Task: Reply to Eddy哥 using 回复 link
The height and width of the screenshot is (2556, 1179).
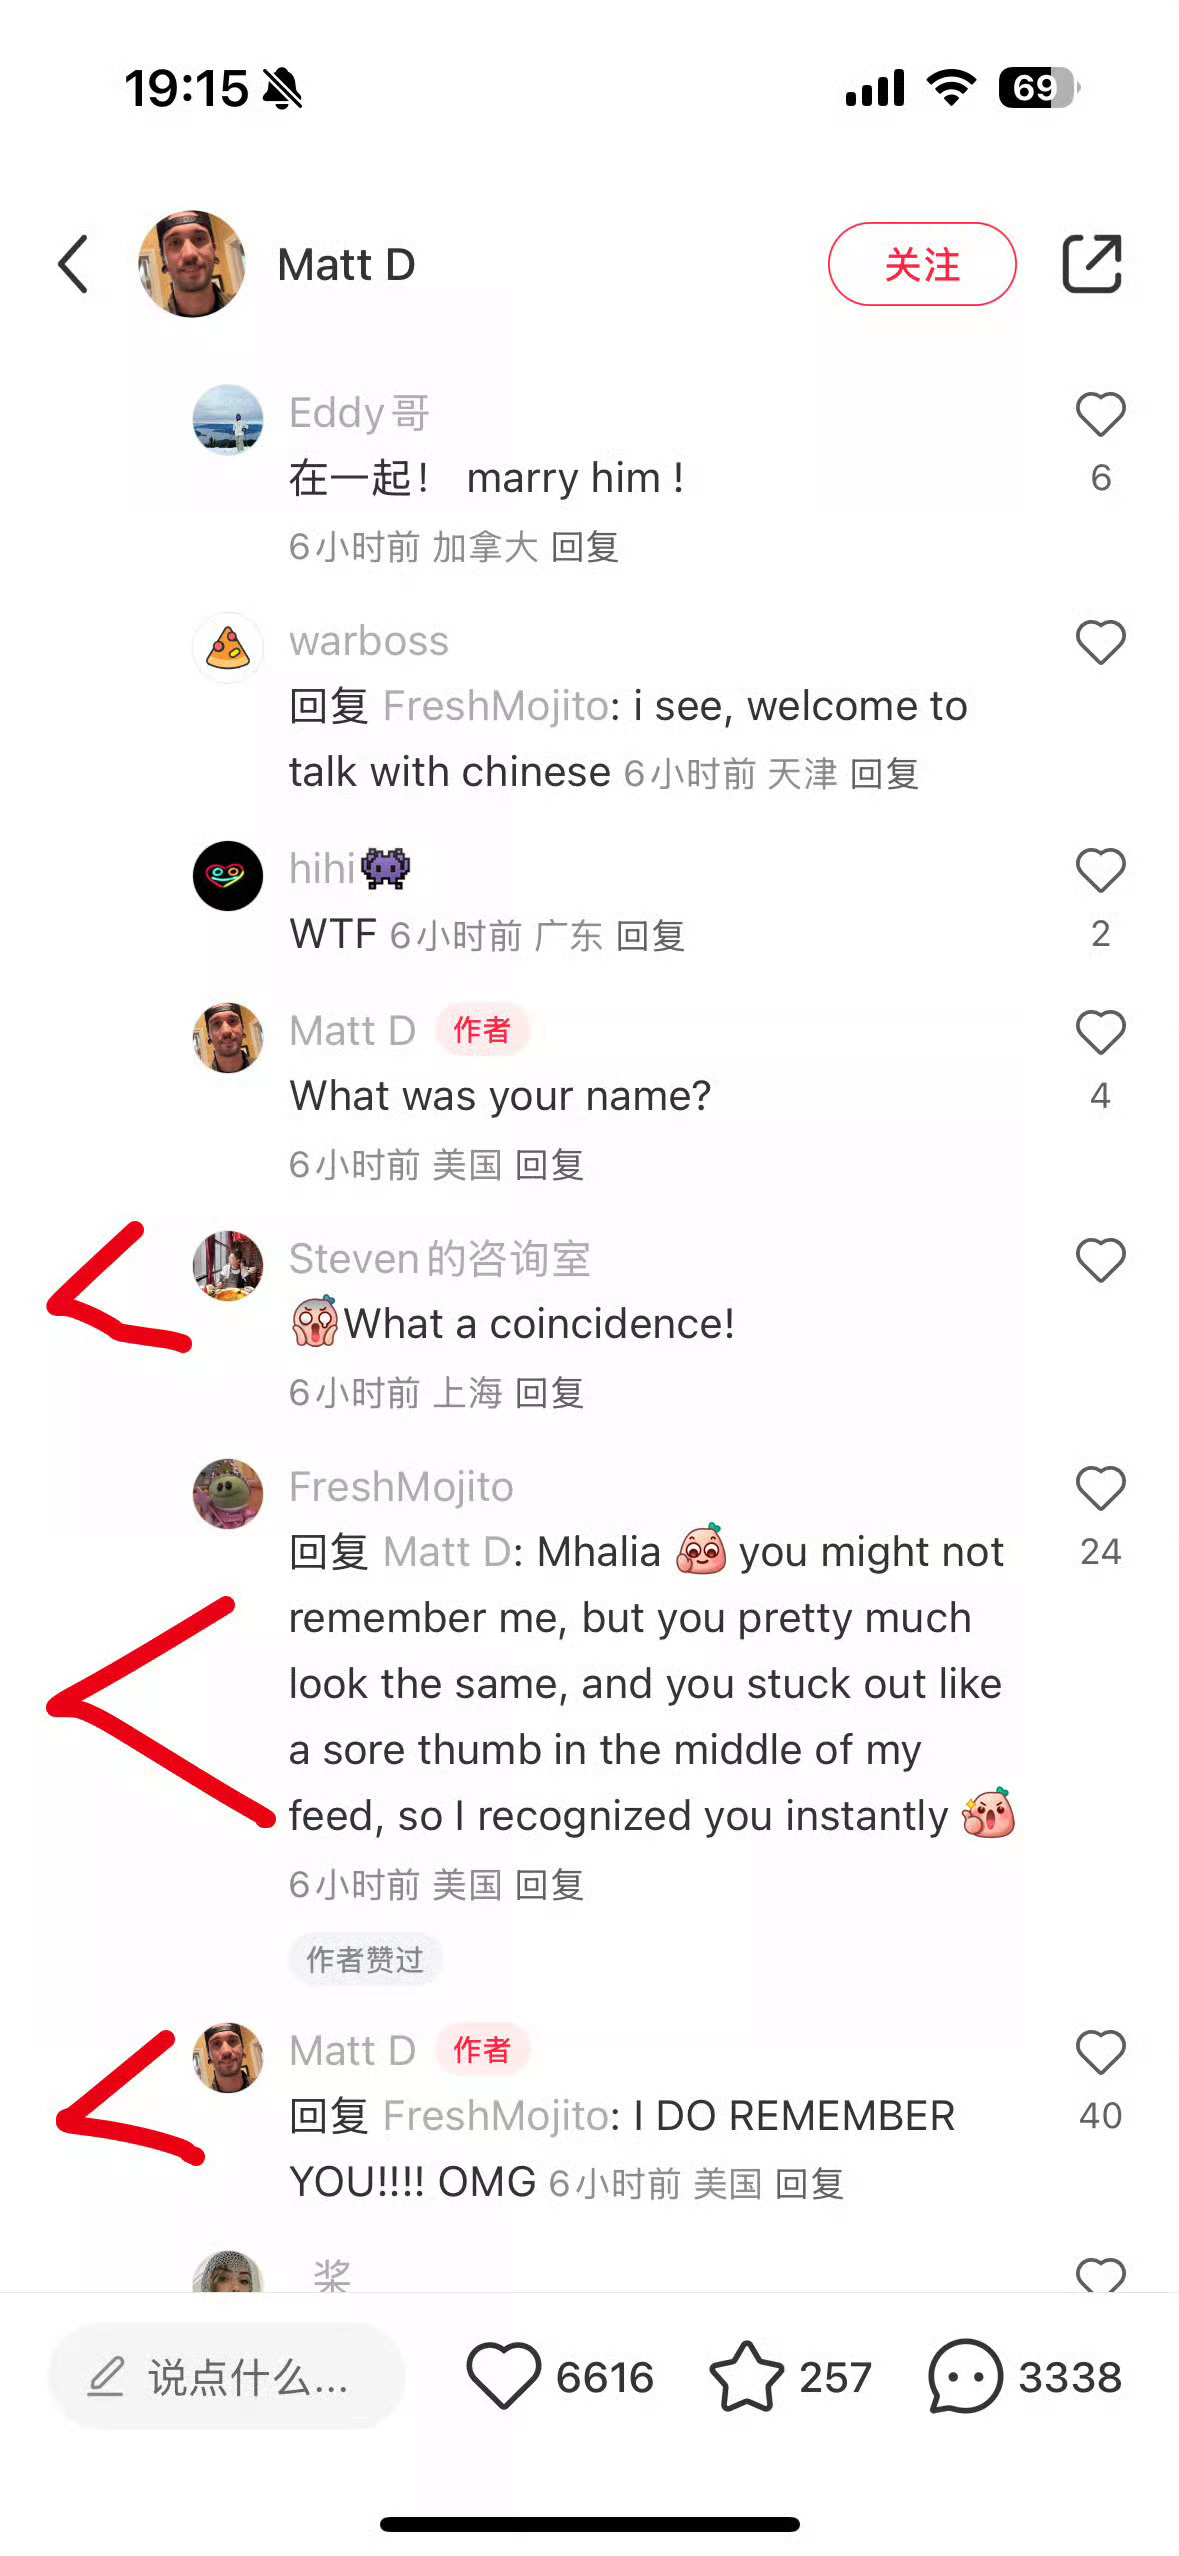Action: [x=585, y=547]
